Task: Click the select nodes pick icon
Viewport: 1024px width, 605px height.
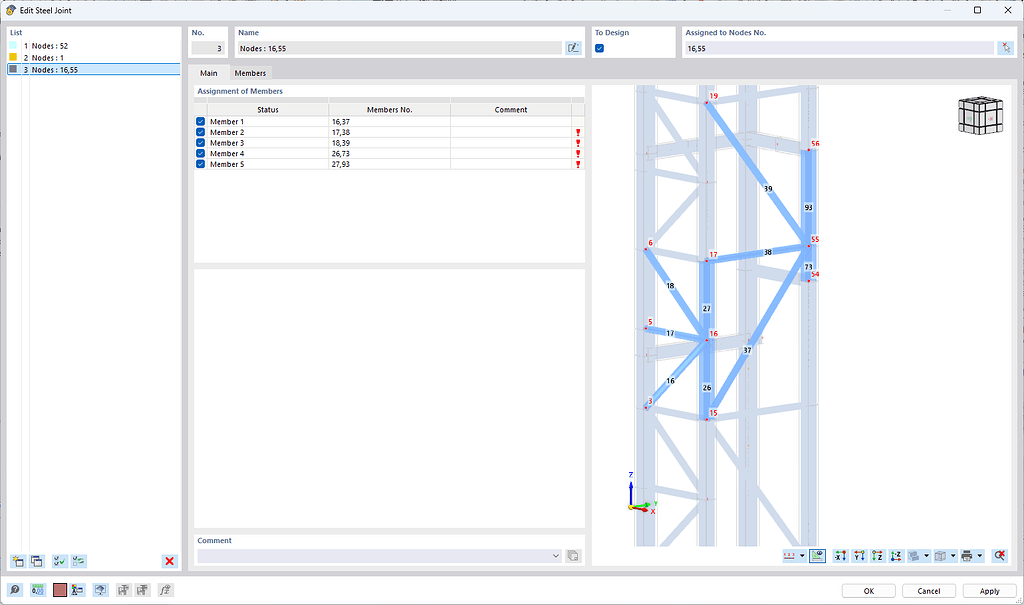Action: pos(1005,47)
